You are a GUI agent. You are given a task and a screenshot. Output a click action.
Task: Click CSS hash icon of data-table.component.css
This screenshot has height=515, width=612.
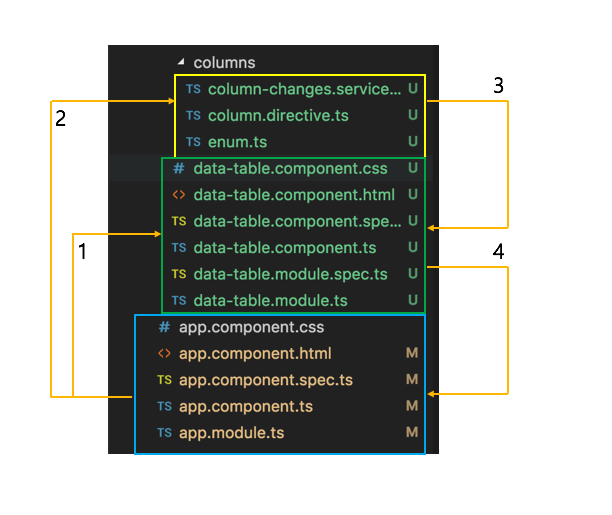(x=179, y=168)
